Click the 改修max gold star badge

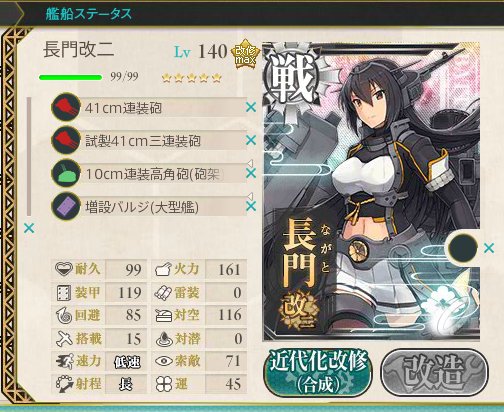(245, 54)
